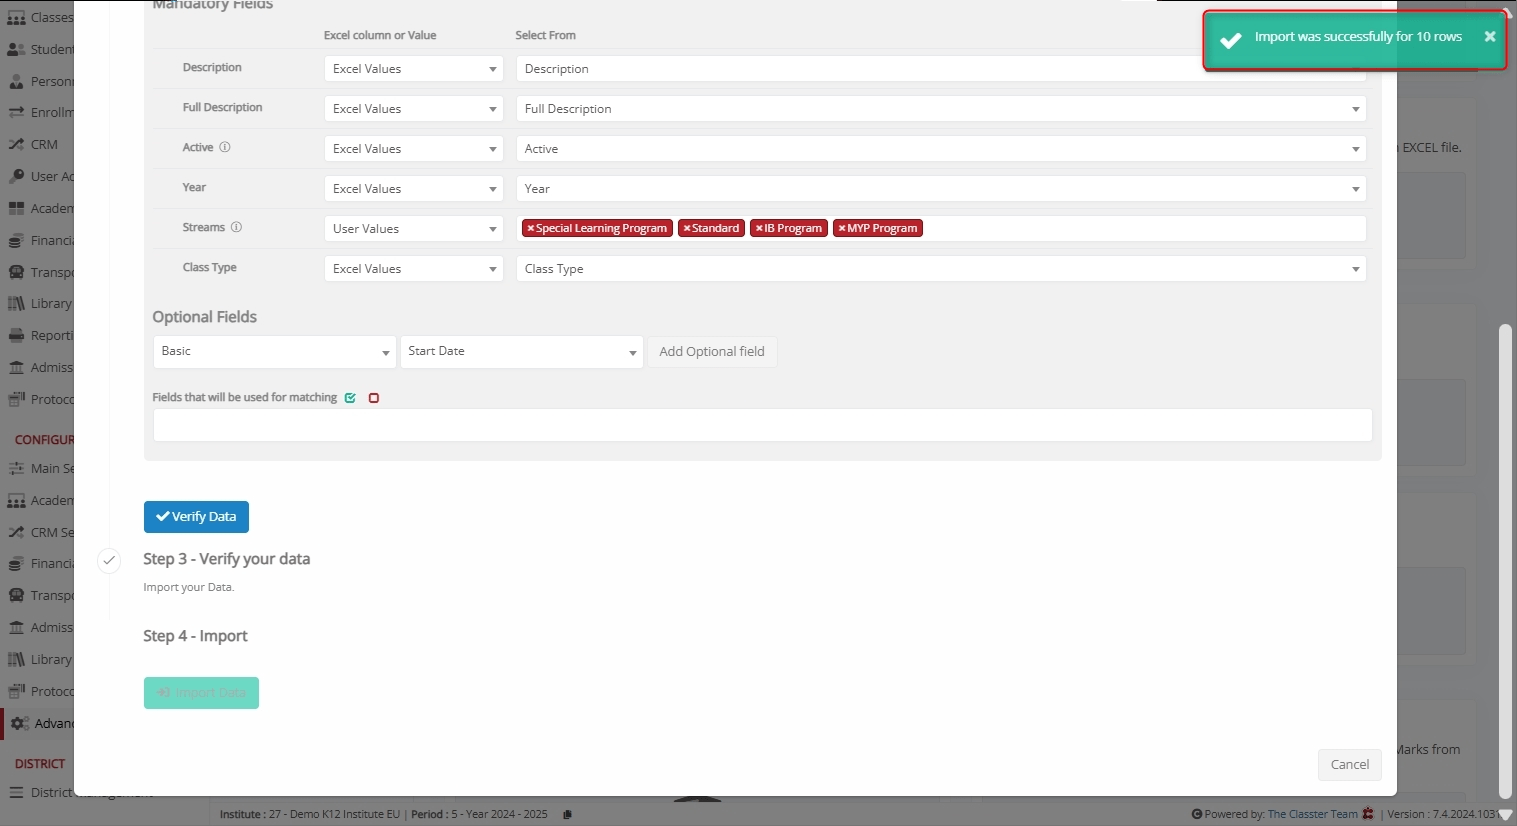Check the green select-all matching fields box
Image resolution: width=1517 pixels, height=826 pixels.
(350, 398)
